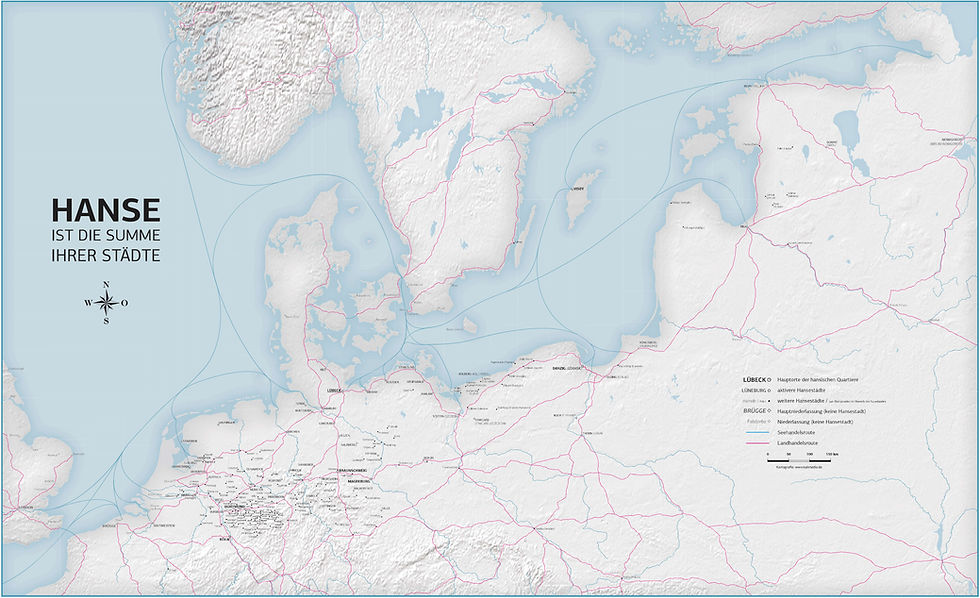The width and height of the screenshot is (980, 598).
Task: Click the Kartografie credit under the scale
Action: click(x=799, y=467)
